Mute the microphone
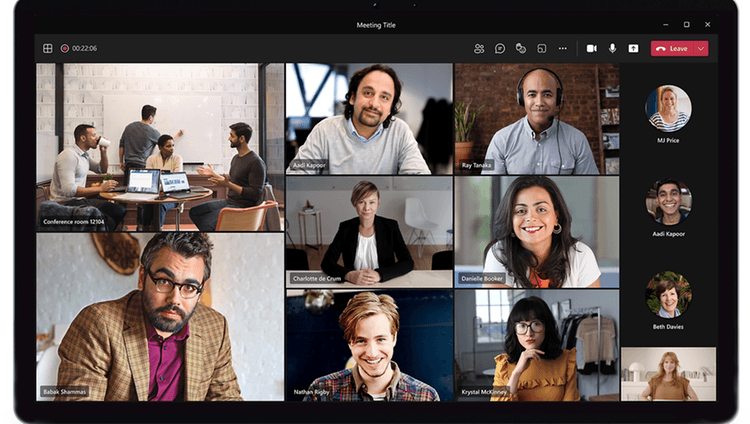Screen dimensions: 750x424 point(612,48)
